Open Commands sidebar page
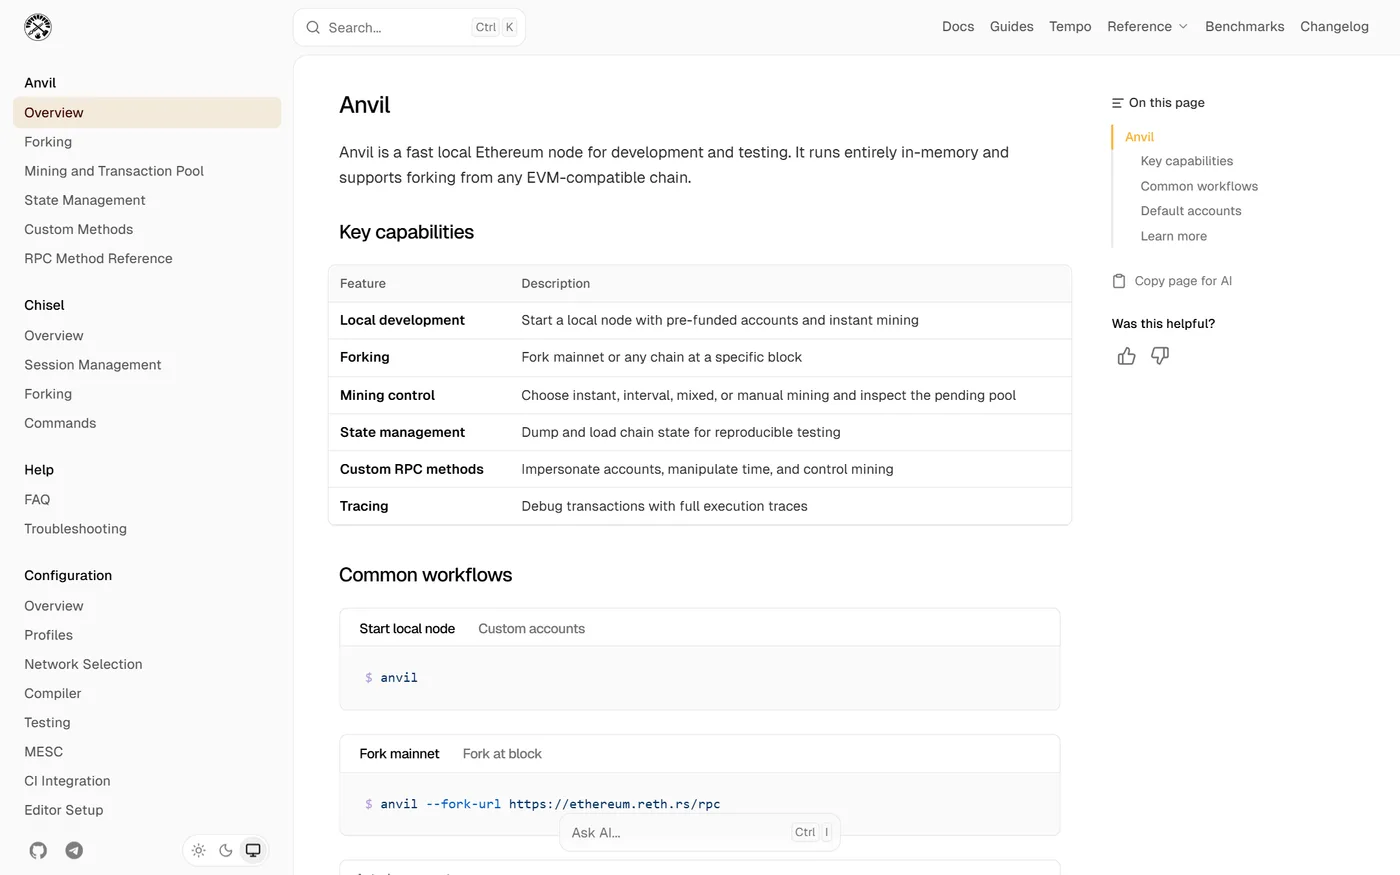 pyautogui.click(x=147, y=423)
